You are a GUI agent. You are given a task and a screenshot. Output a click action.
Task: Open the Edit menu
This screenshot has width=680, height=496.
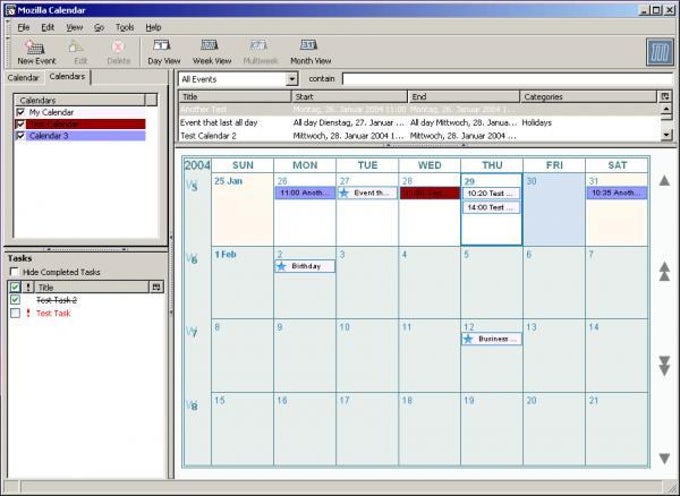pyautogui.click(x=48, y=27)
